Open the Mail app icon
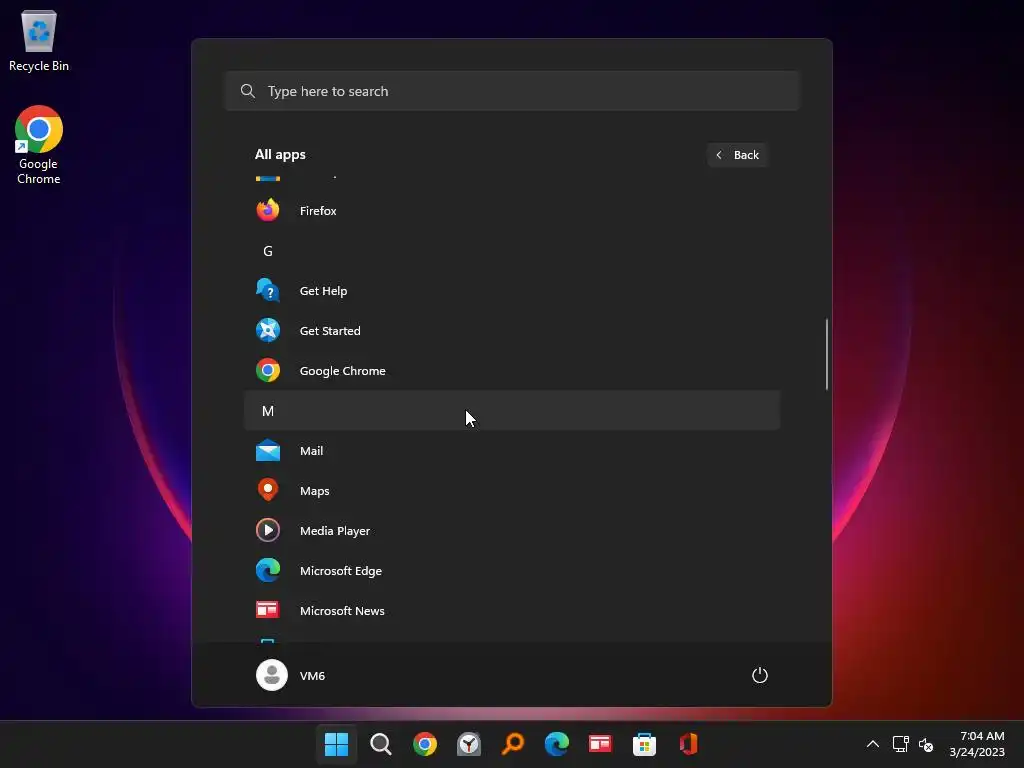The image size is (1024, 768). [268, 451]
